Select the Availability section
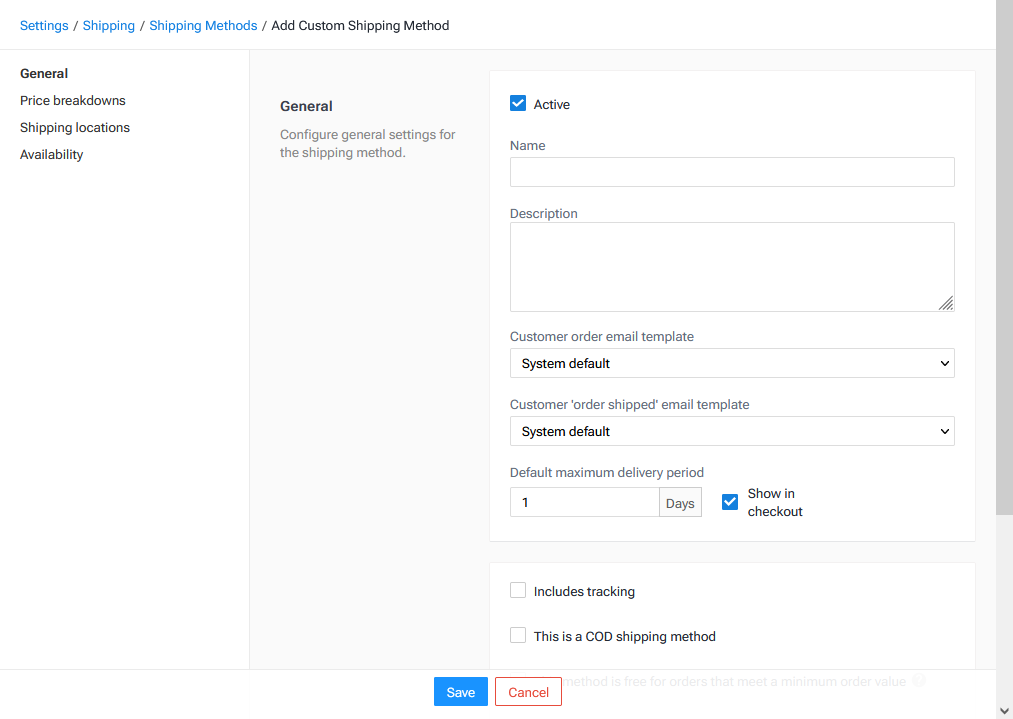 pos(51,154)
